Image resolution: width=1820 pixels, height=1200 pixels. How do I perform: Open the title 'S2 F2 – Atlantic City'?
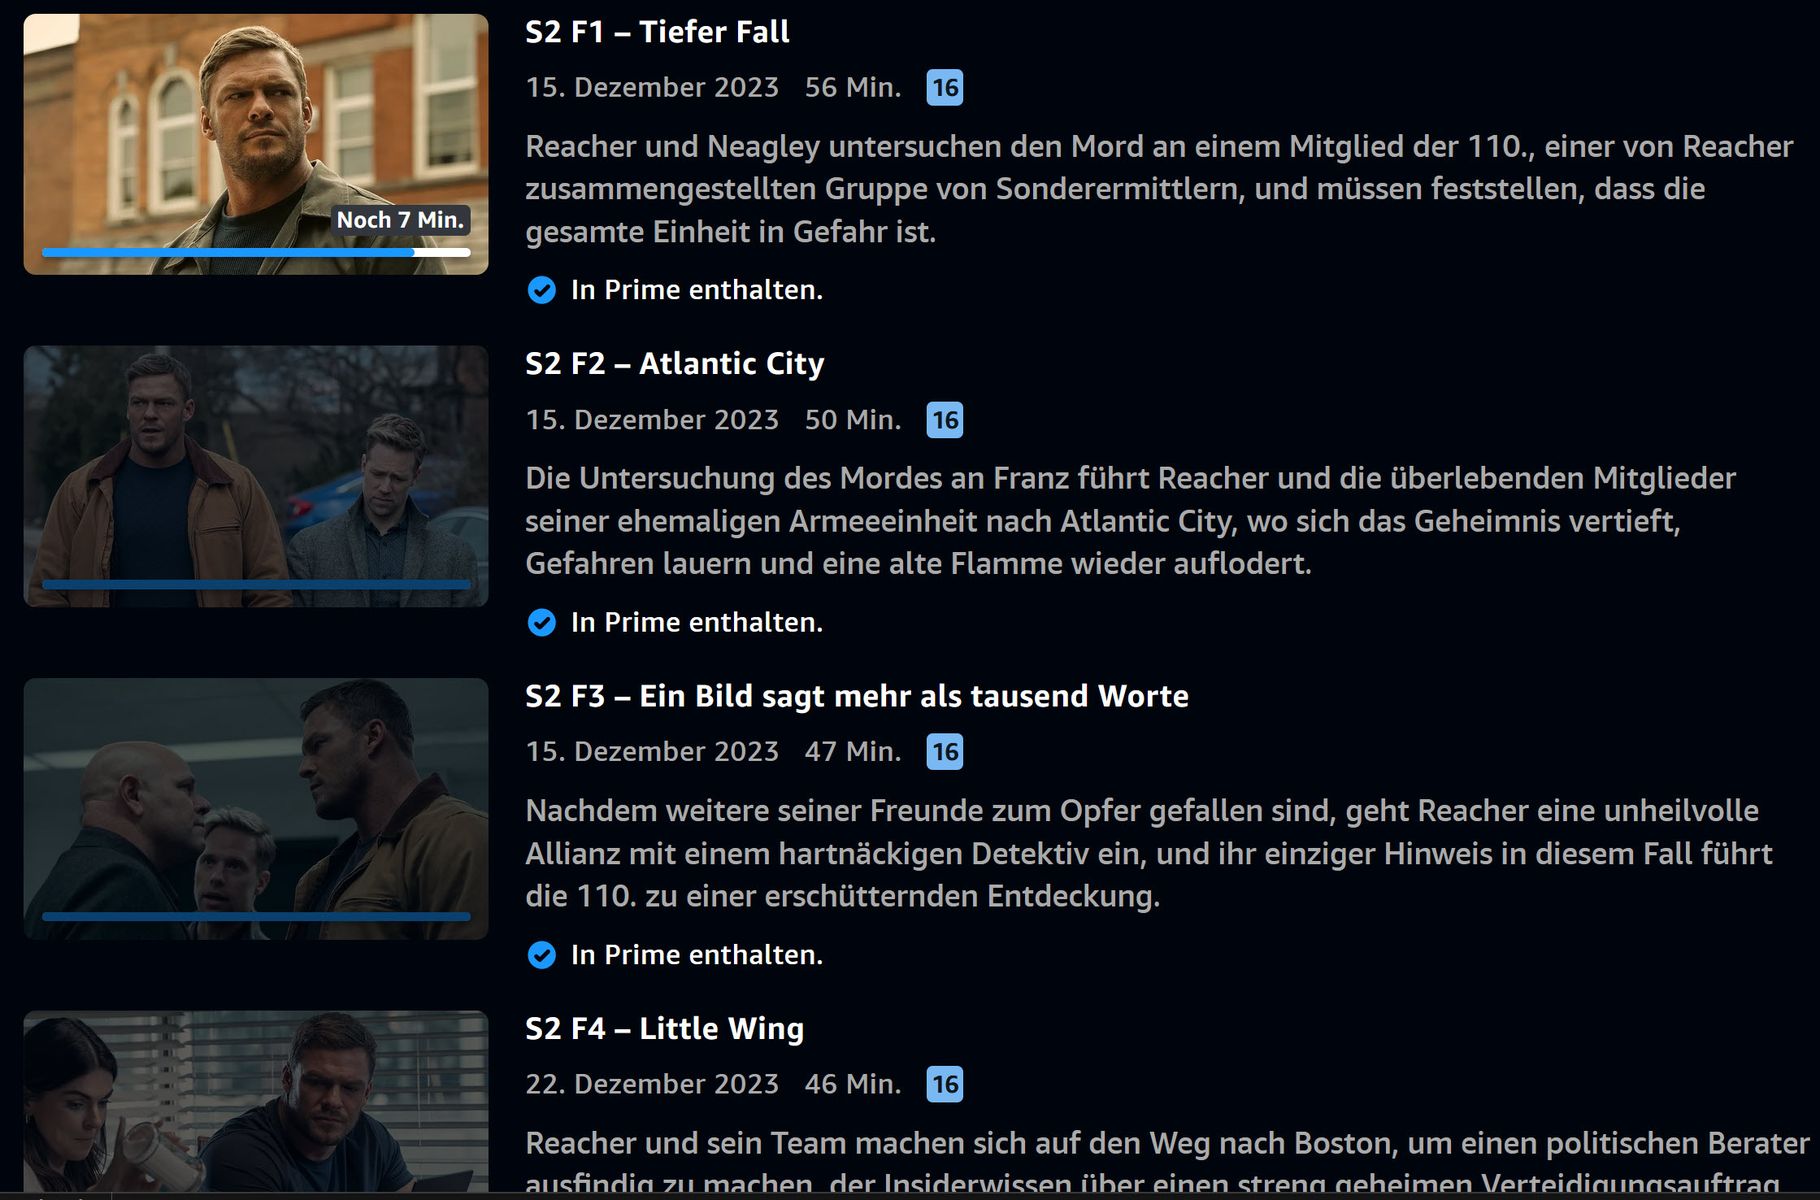675,364
